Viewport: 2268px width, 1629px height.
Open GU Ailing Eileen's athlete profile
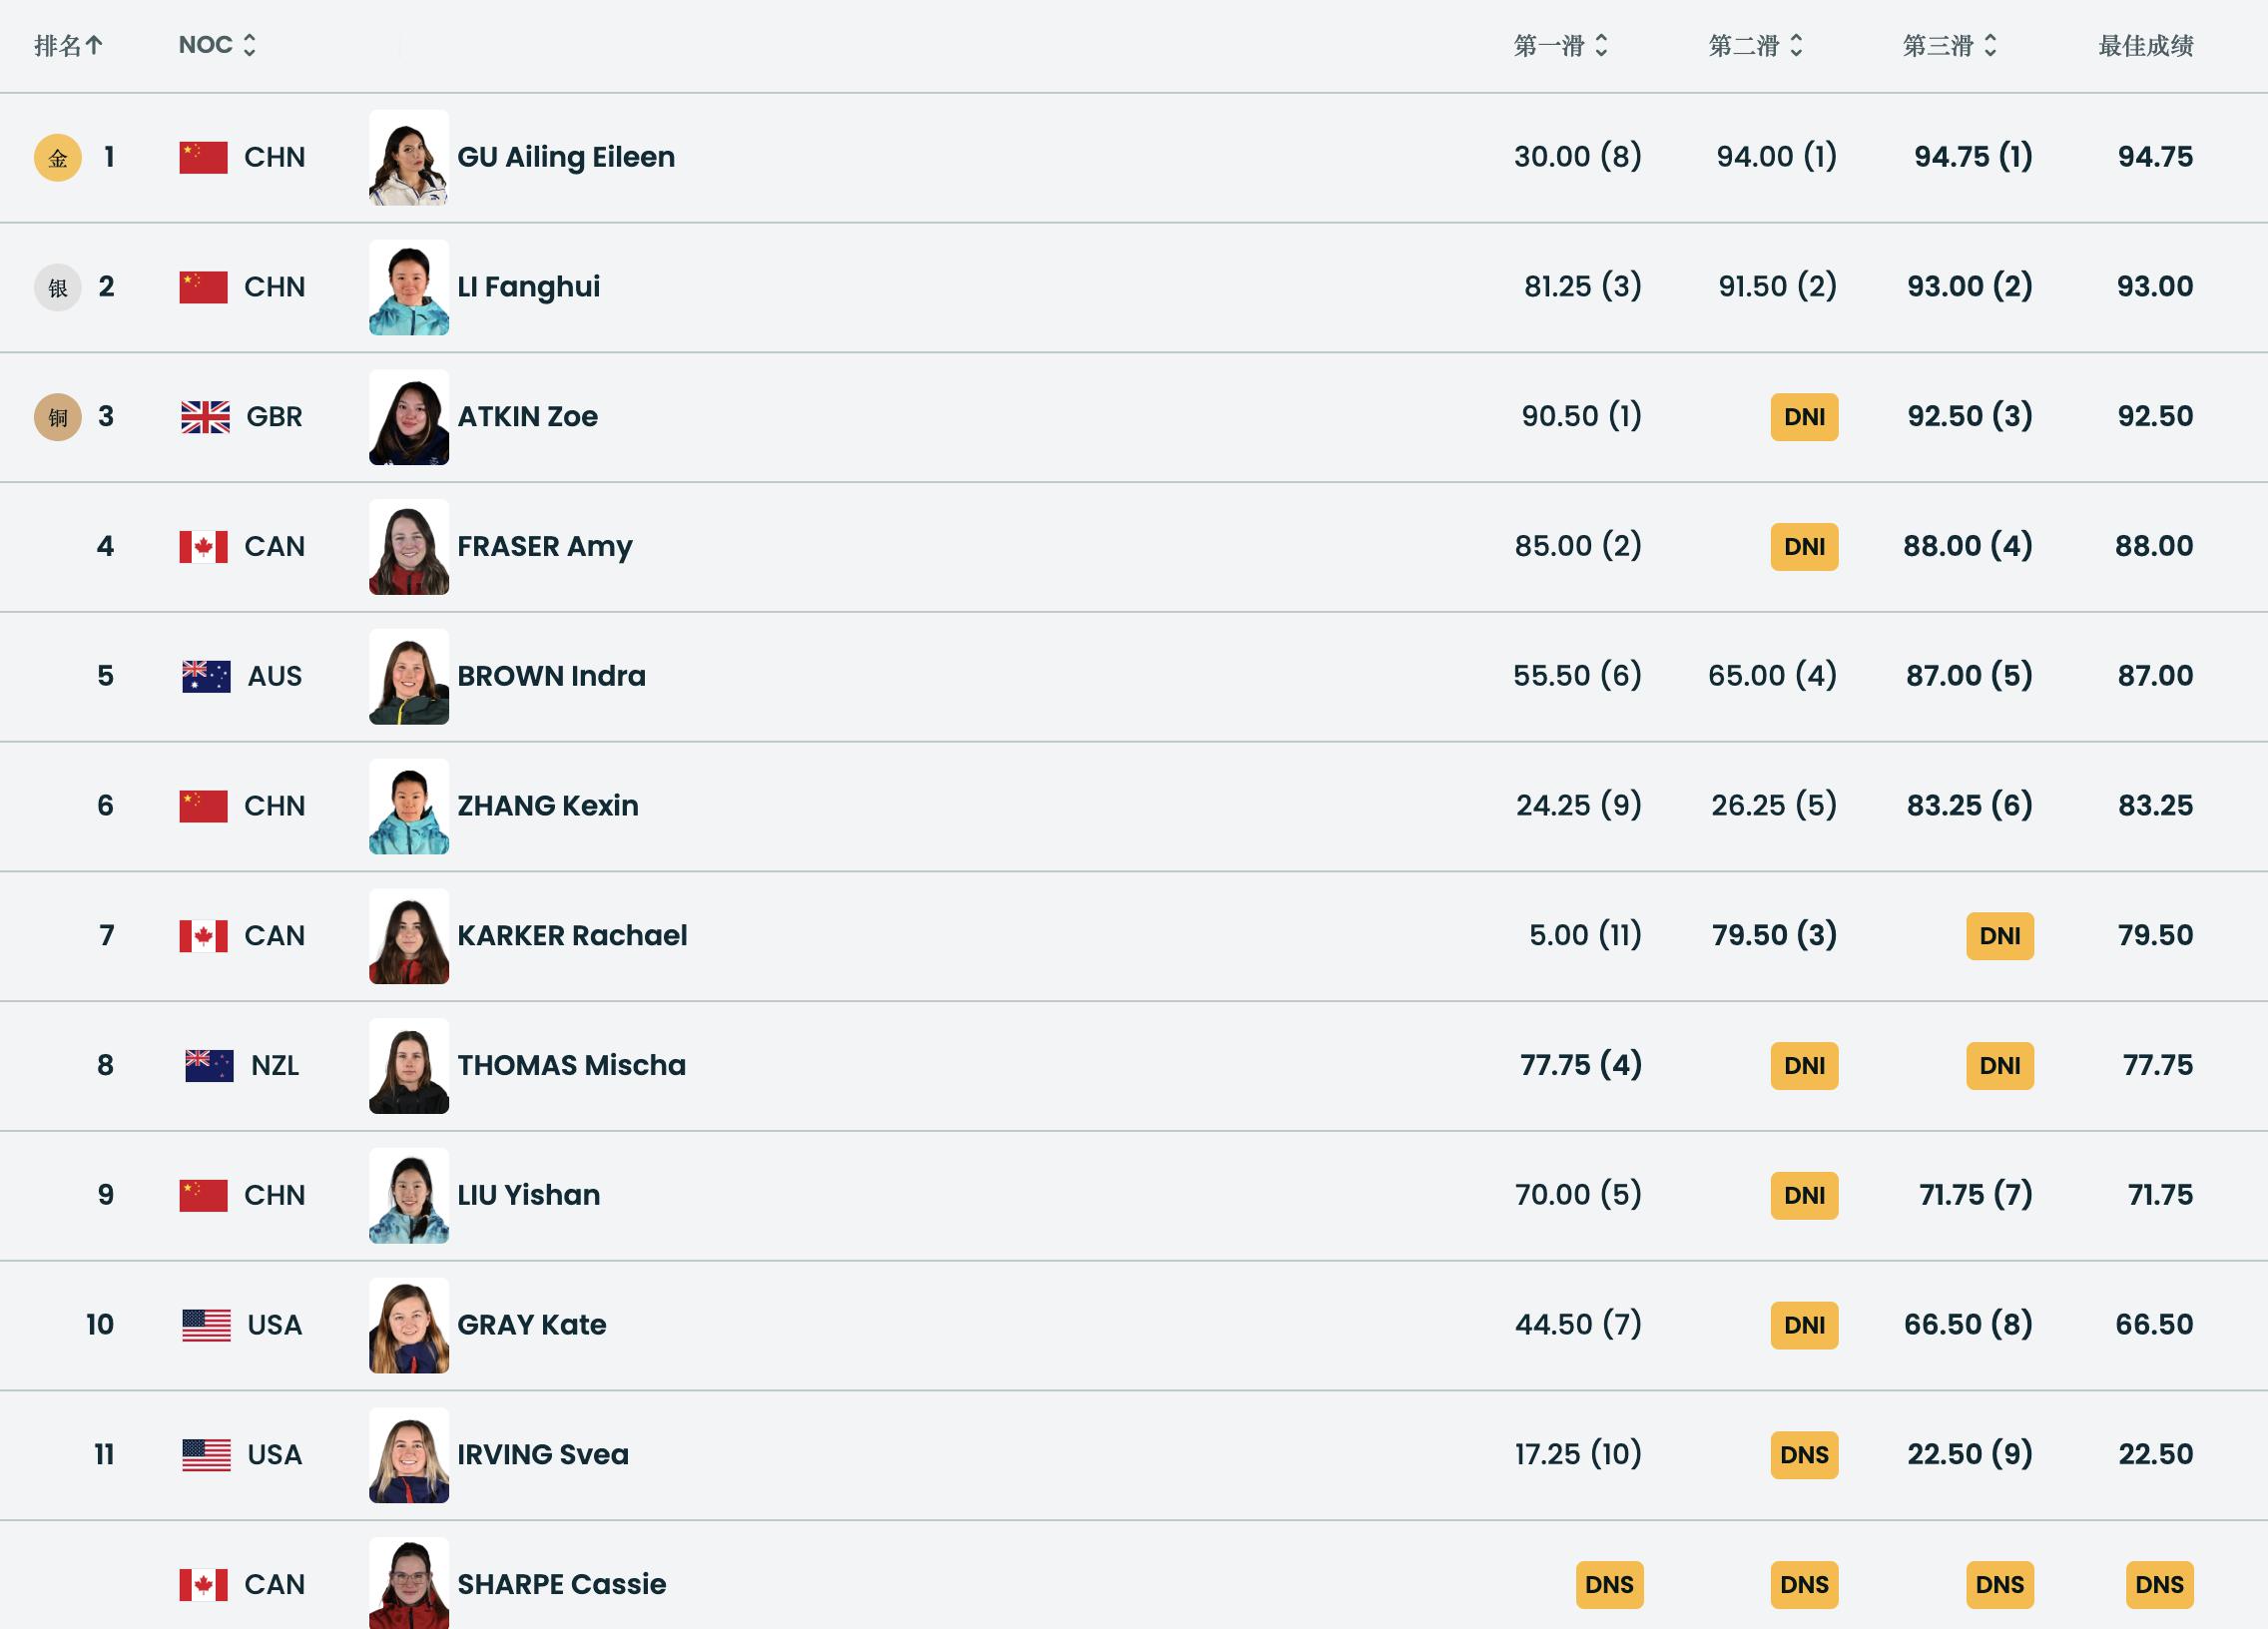click(x=566, y=157)
